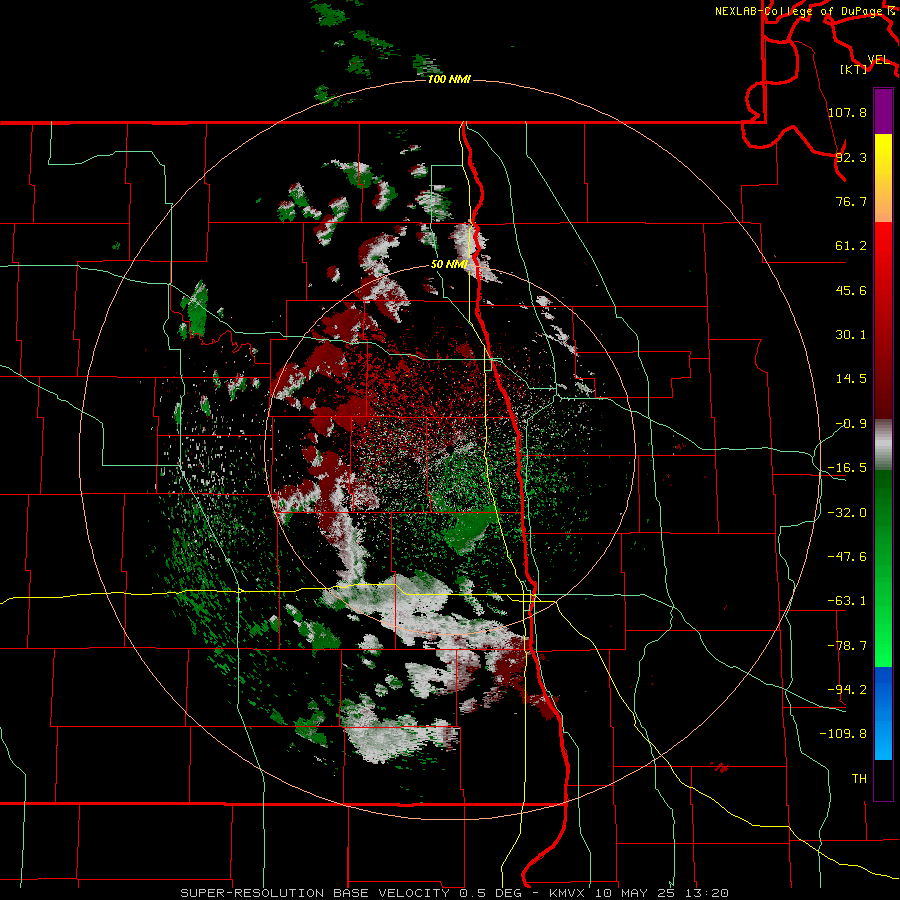Click the 14.5 legend value

tap(851, 379)
